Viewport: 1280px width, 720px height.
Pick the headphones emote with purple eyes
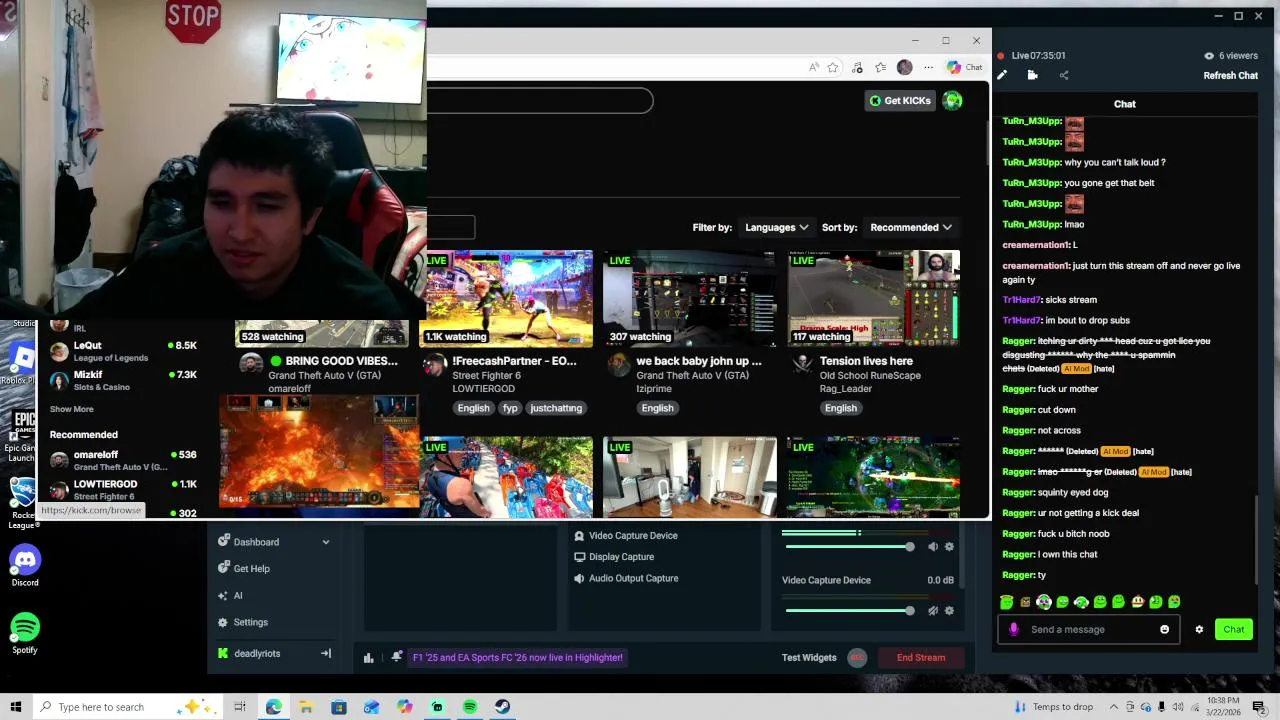click(1044, 602)
